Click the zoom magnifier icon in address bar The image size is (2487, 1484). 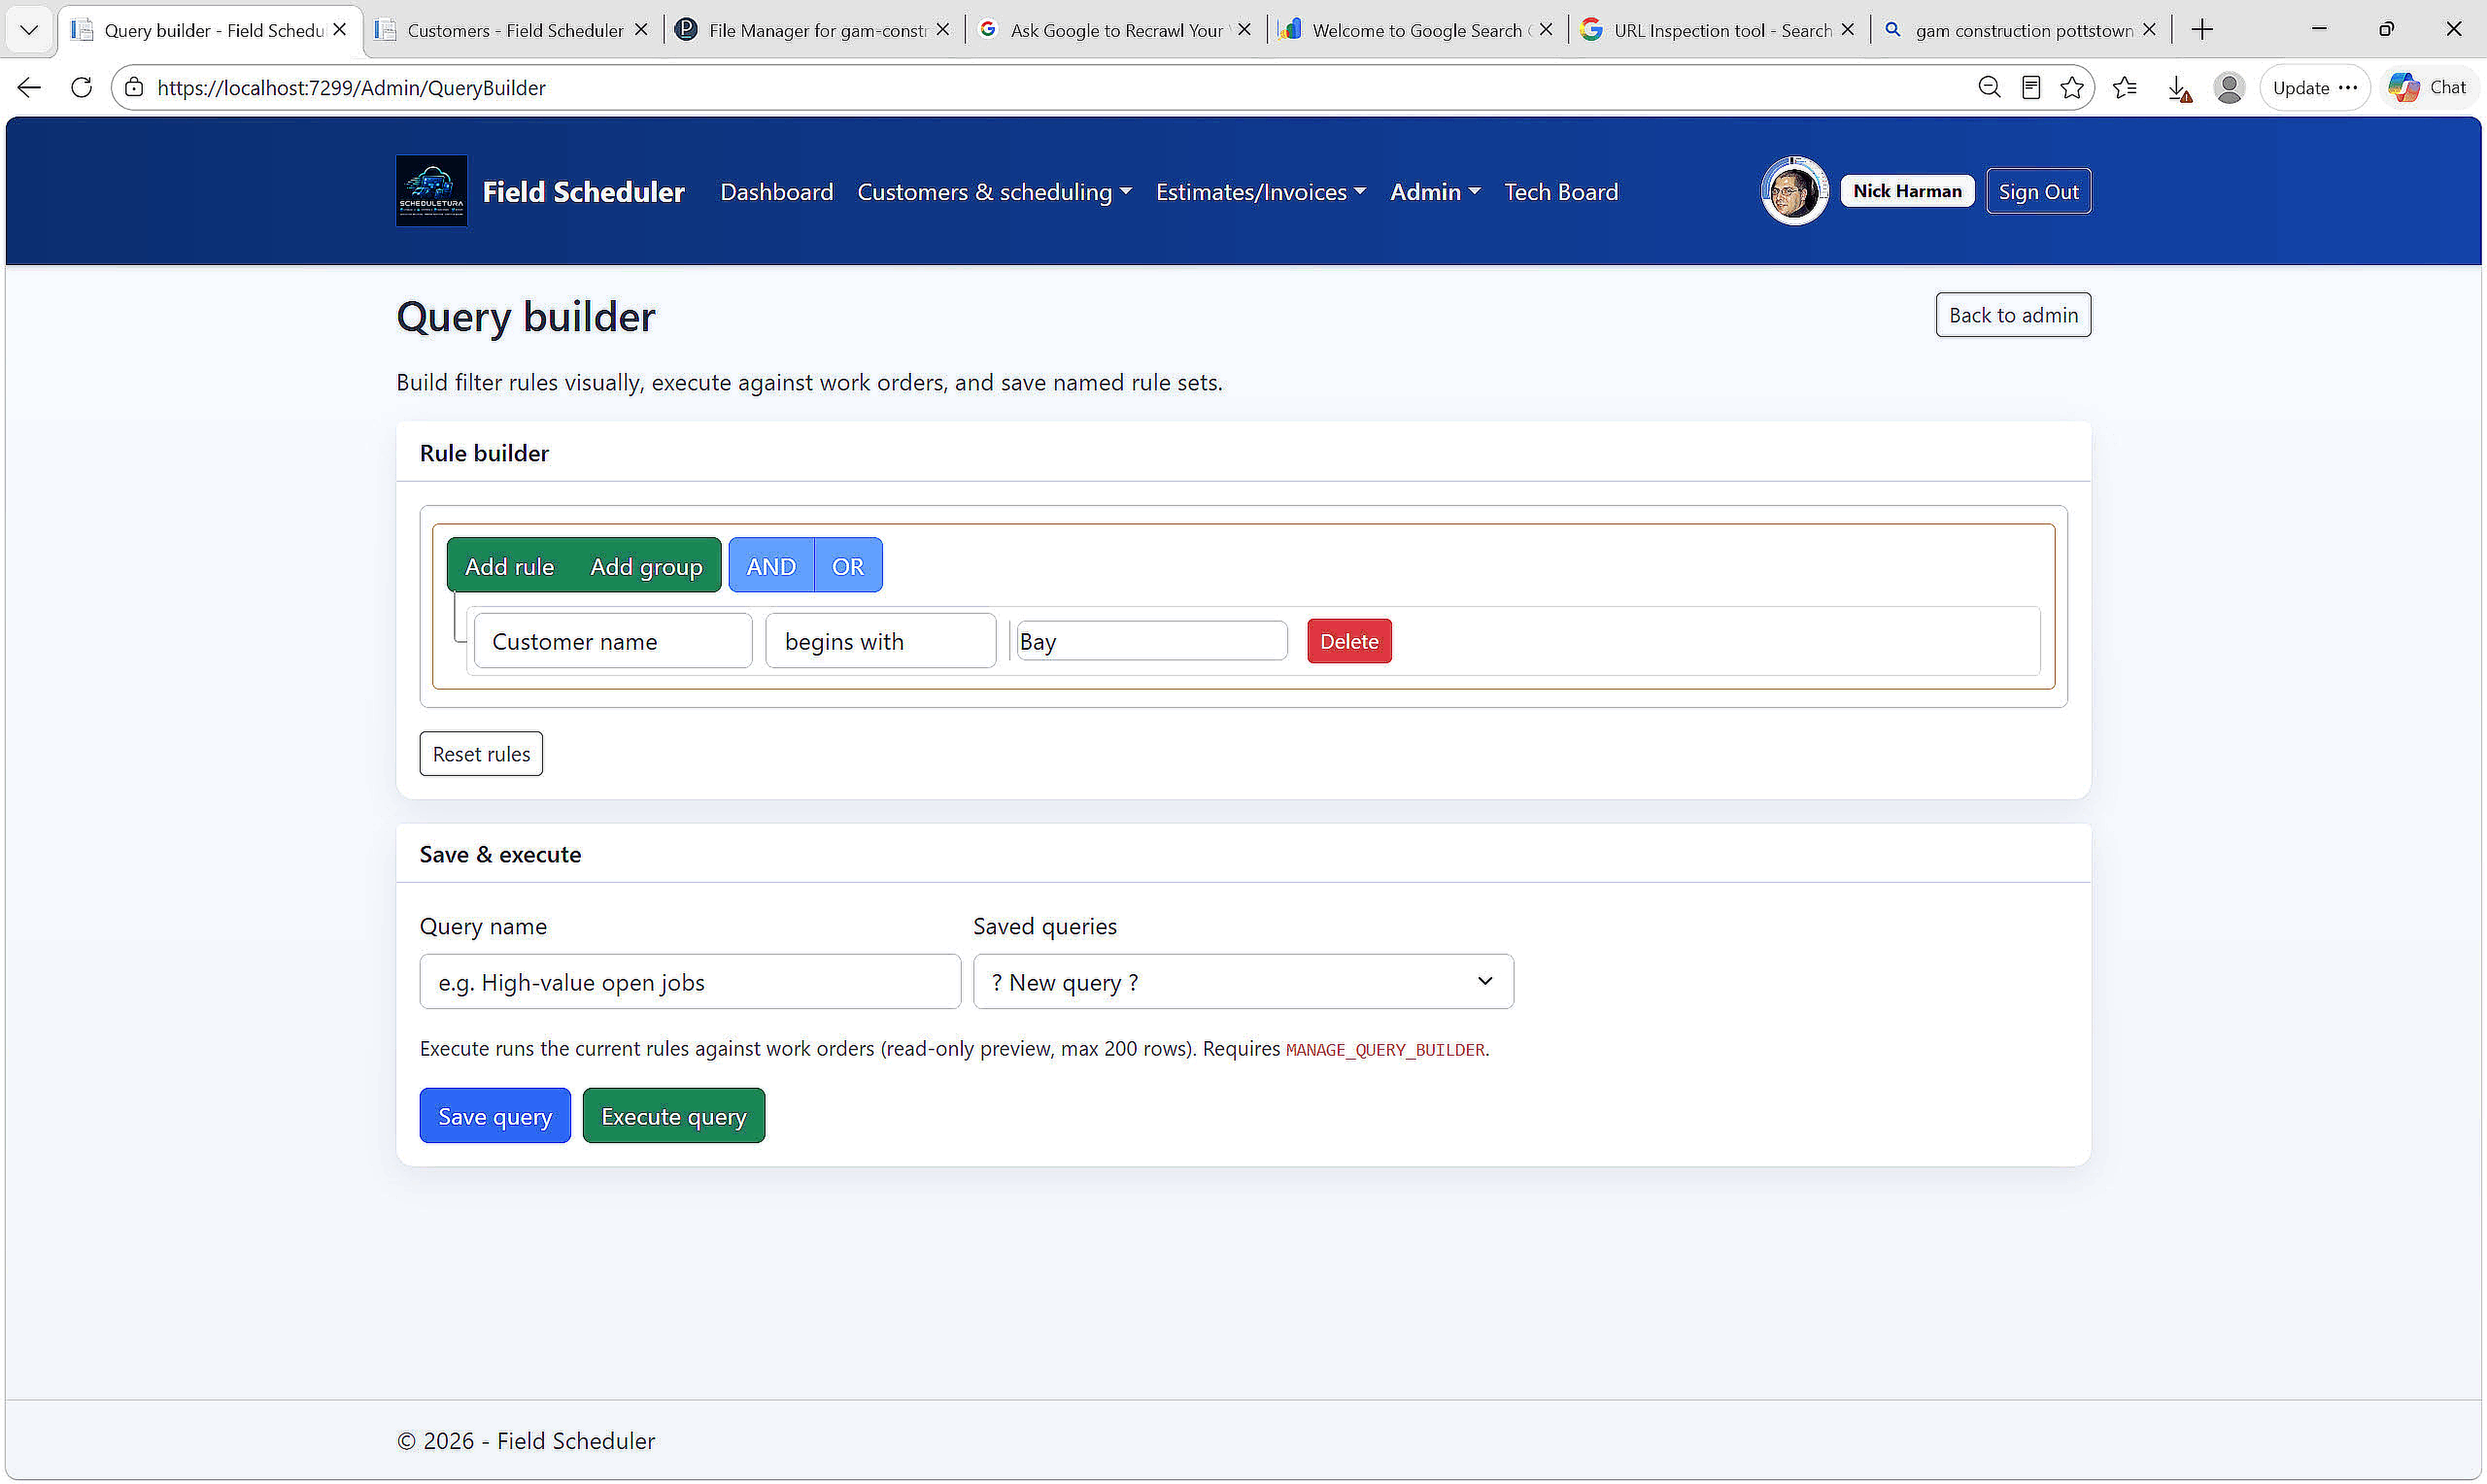tap(1989, 87)
